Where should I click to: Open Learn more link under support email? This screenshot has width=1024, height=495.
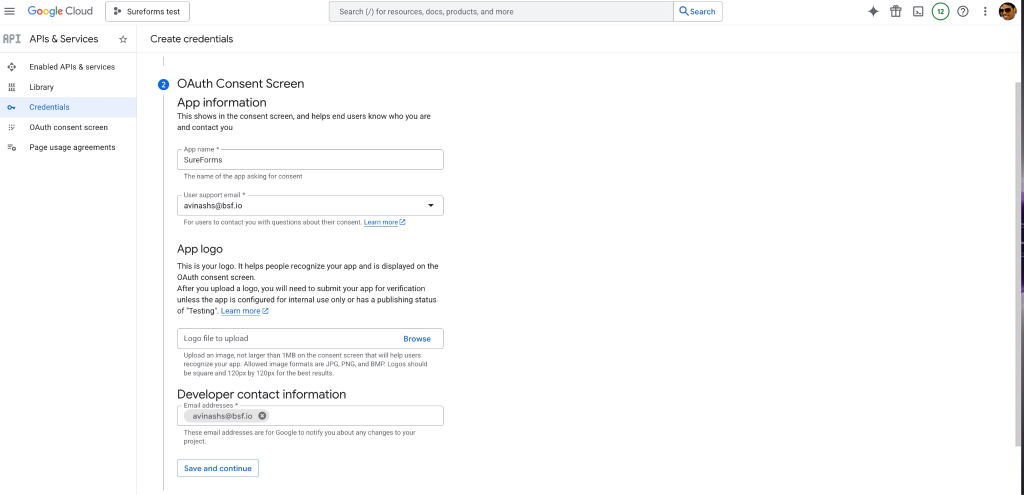point(385,223)
